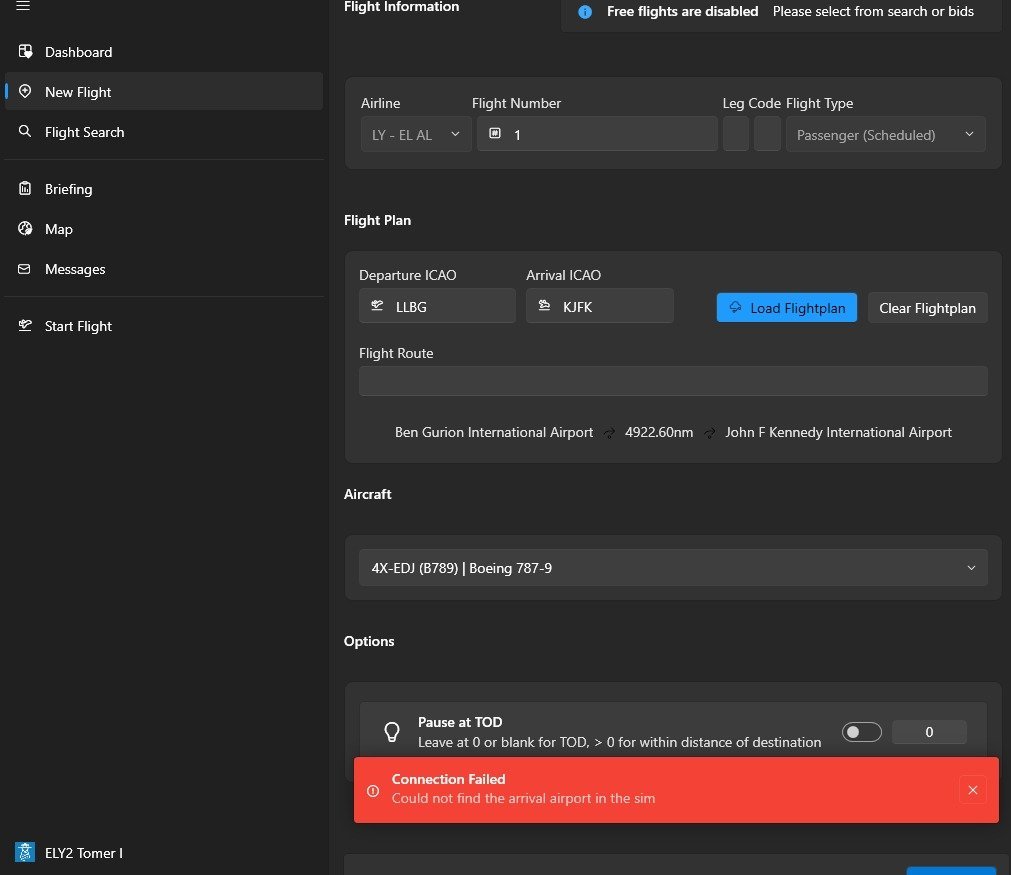Click the Pause at TOD lightbulb icon
Screen dimensions: 1011x875
click(x=392, y=732)
